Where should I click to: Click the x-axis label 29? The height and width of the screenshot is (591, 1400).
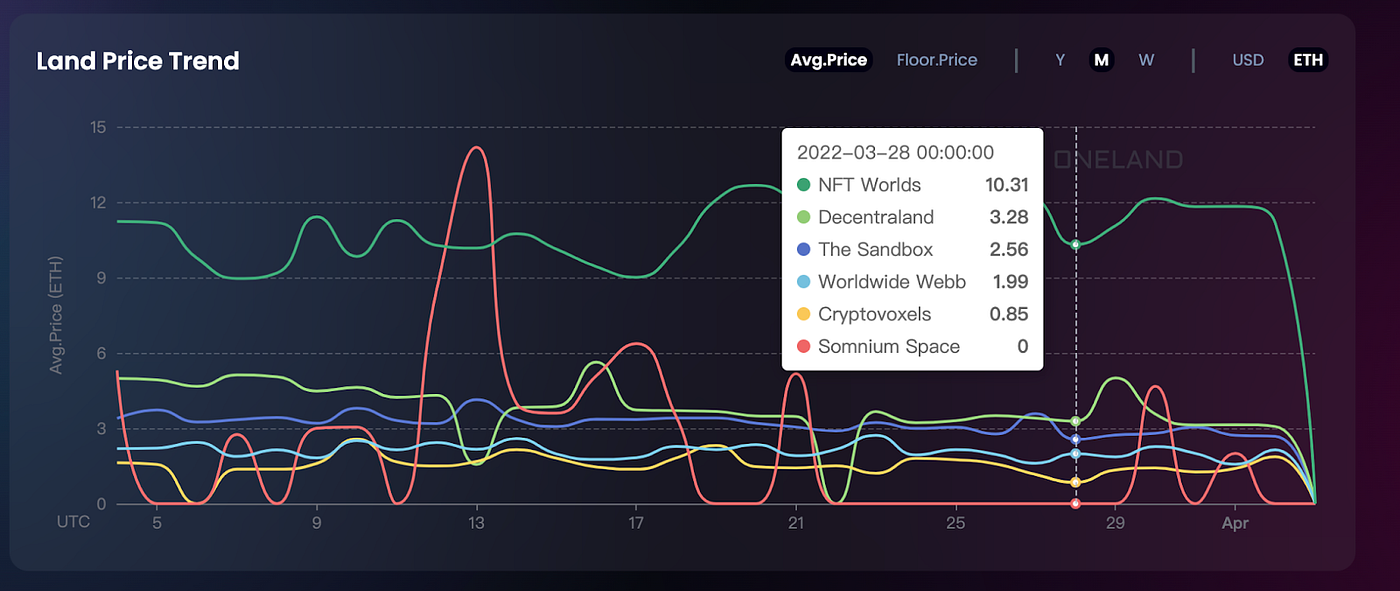[1115, 523]
